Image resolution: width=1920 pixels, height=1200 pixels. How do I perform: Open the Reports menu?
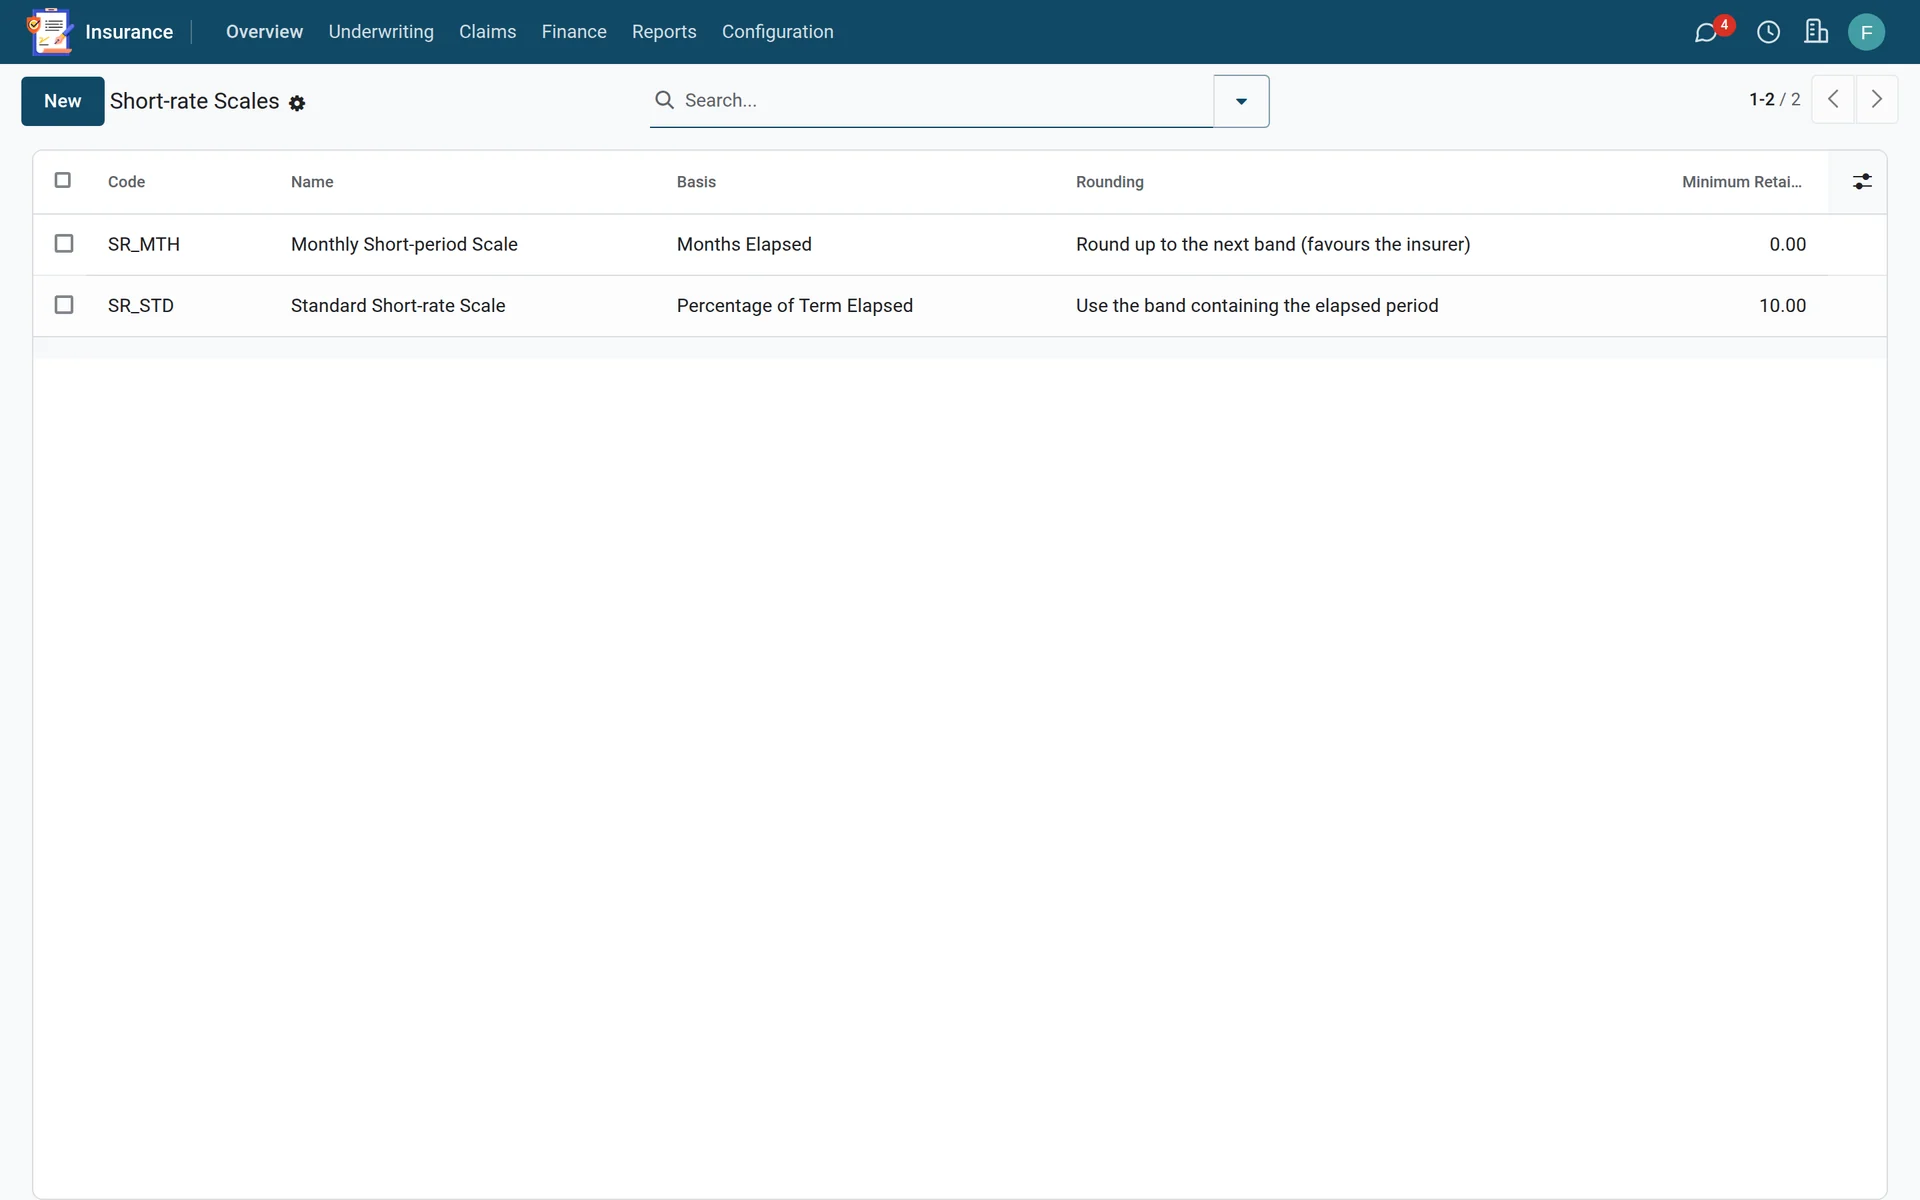click(x=664, y=32)
